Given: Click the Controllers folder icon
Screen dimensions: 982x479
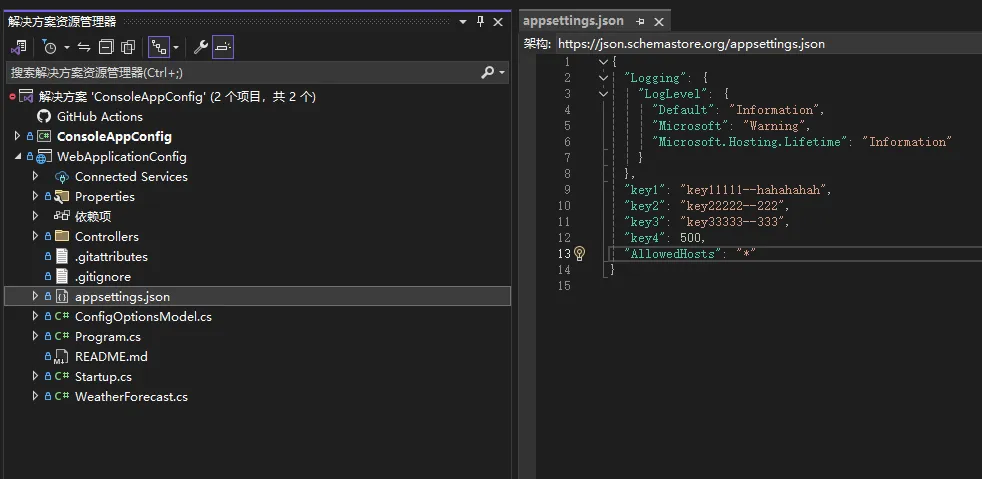Looking at the screenshot, I should [x=61, y=236].
